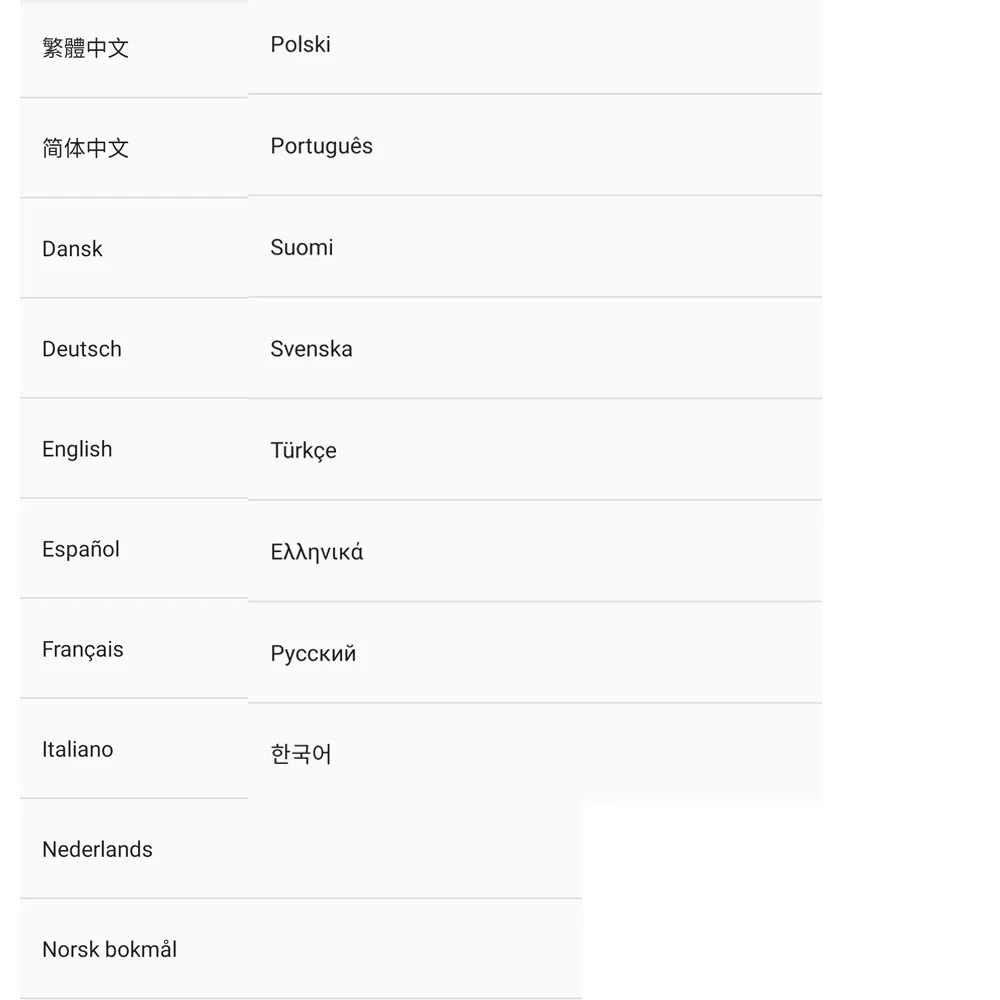The width and height of the screenshot is (1000, 1000).
Task: Pick Italiano language option
Action: (78, 749)
